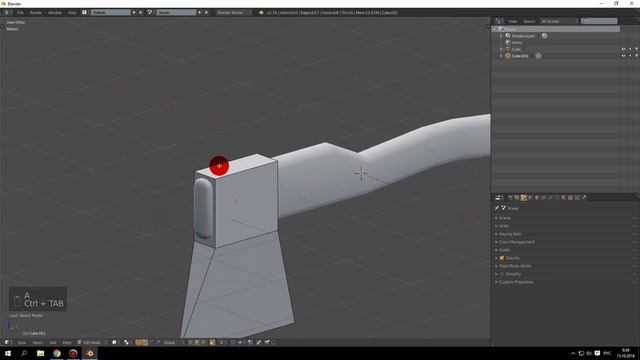Open Object properties tab

point(537,198)
